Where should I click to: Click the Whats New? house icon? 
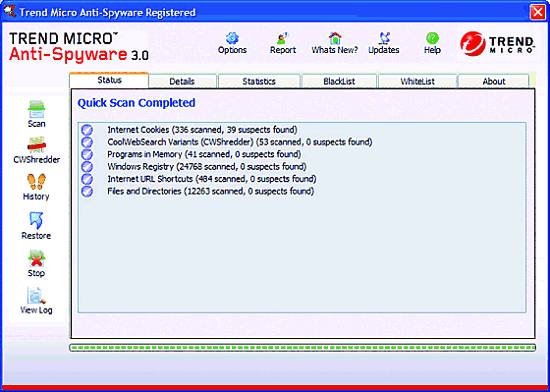pos(335,38)
